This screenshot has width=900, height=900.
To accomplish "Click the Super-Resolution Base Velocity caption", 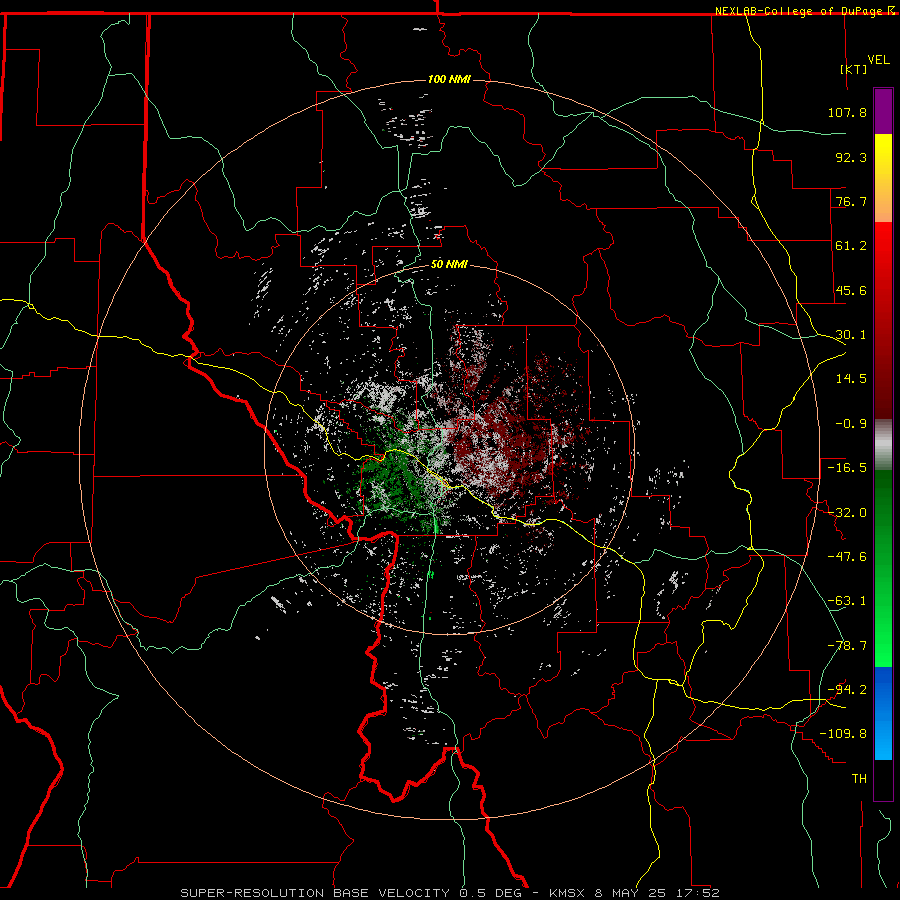I will tap(450, 893).
